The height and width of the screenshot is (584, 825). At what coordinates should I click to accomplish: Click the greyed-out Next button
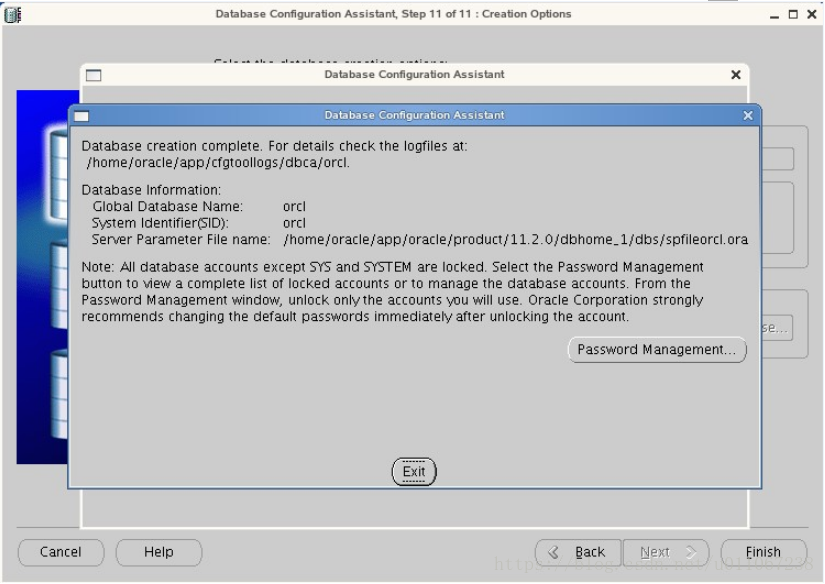tap(666, 552)
